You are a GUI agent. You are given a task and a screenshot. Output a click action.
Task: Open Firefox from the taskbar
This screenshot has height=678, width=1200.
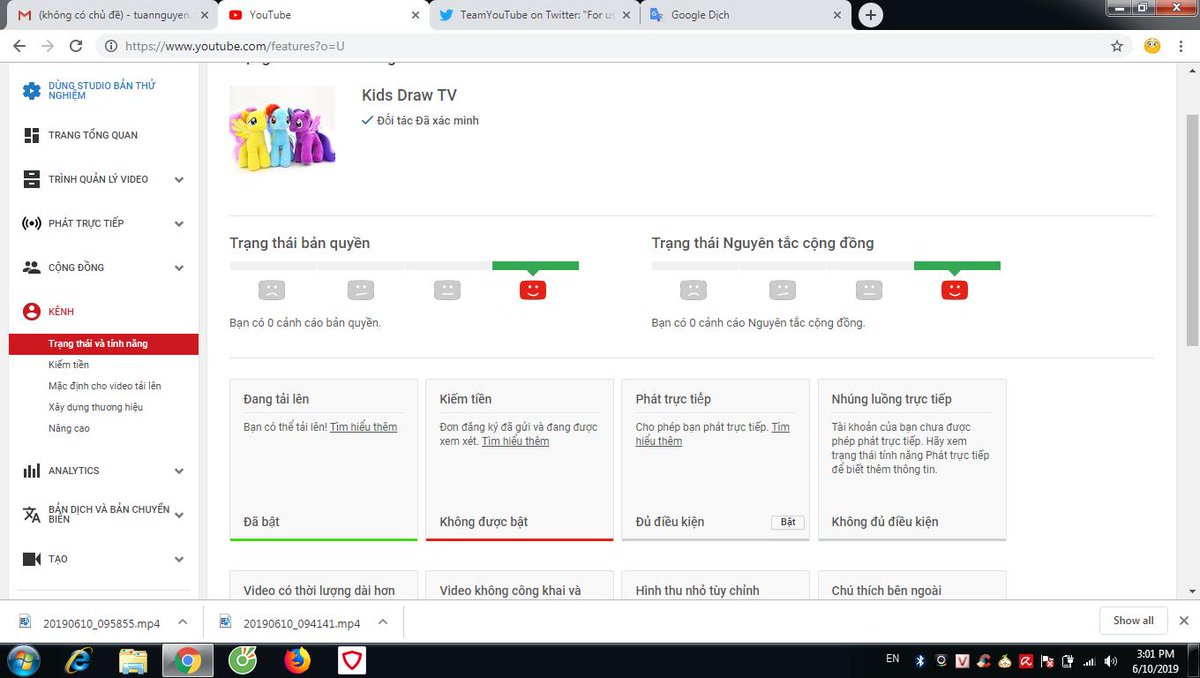click(x=297, y=660)
